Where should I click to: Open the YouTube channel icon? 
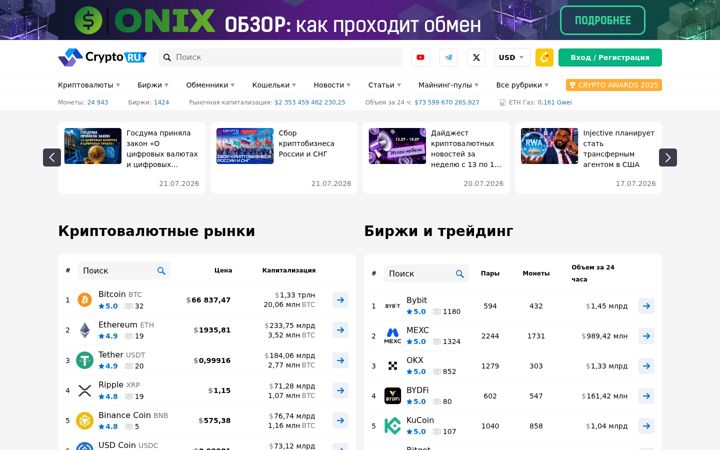(420, 57)
